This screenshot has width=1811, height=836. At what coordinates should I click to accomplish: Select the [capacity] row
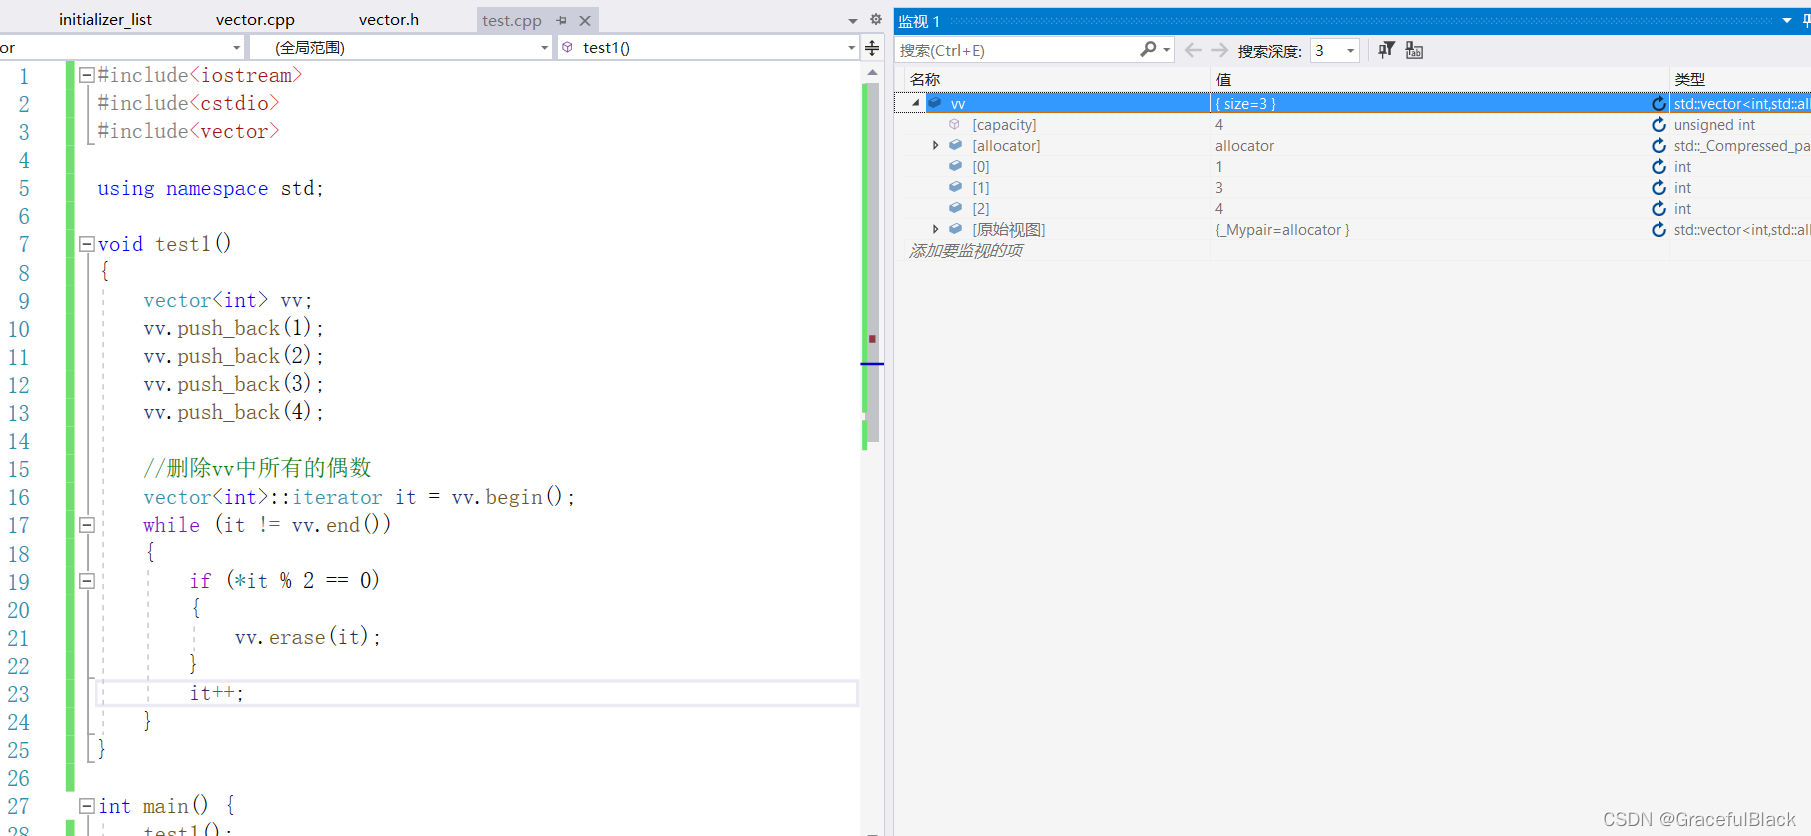1352,124
